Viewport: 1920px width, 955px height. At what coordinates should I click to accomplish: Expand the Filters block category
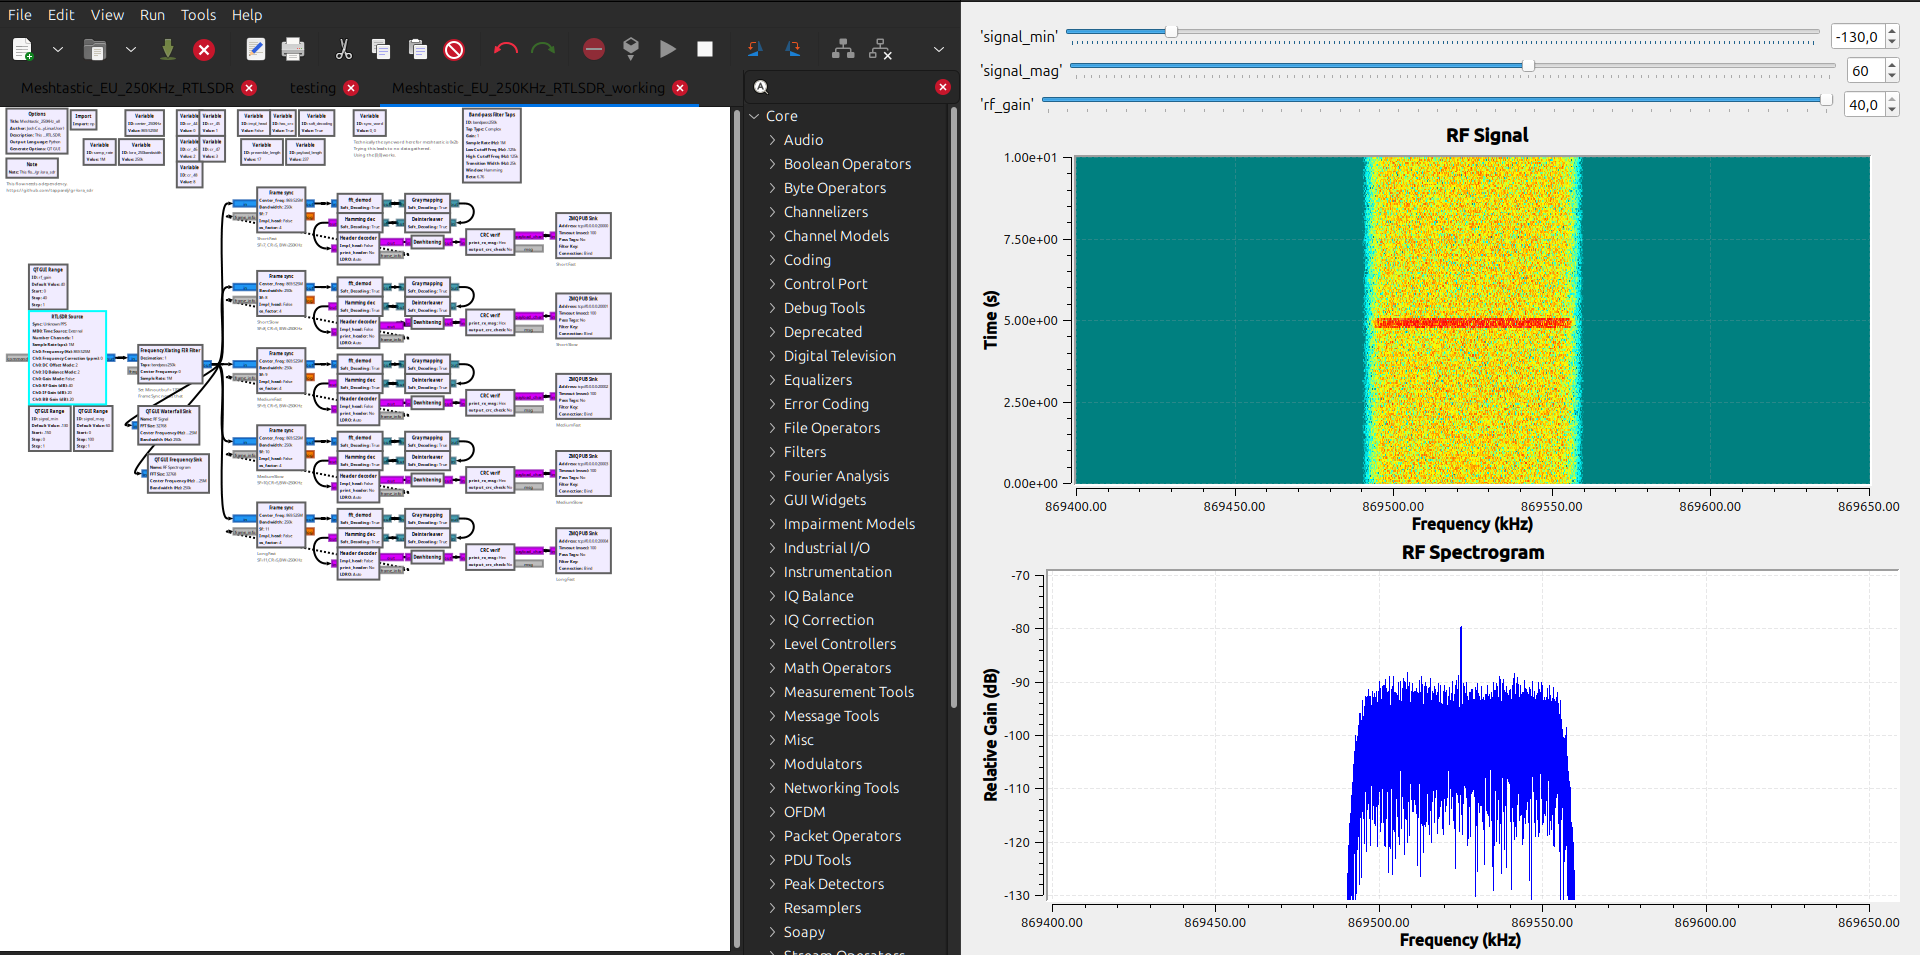772,452
